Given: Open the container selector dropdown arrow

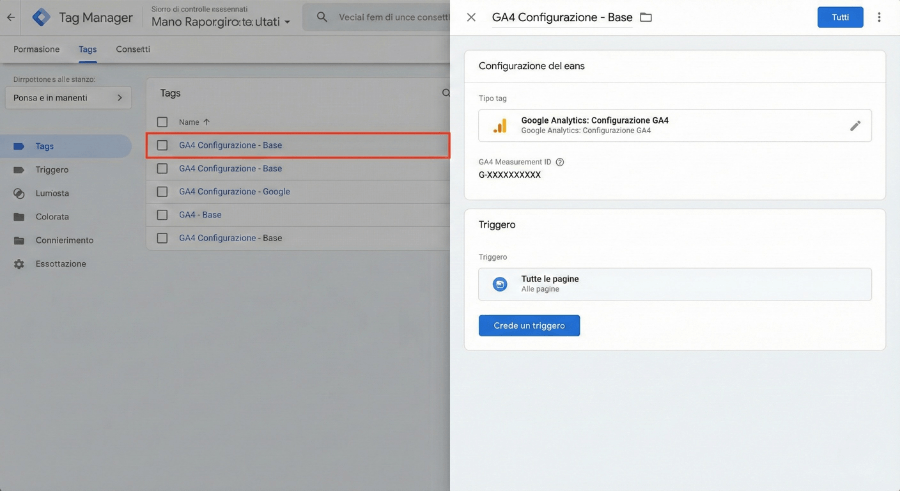Looking at the screenshot, I should point(287,22).
